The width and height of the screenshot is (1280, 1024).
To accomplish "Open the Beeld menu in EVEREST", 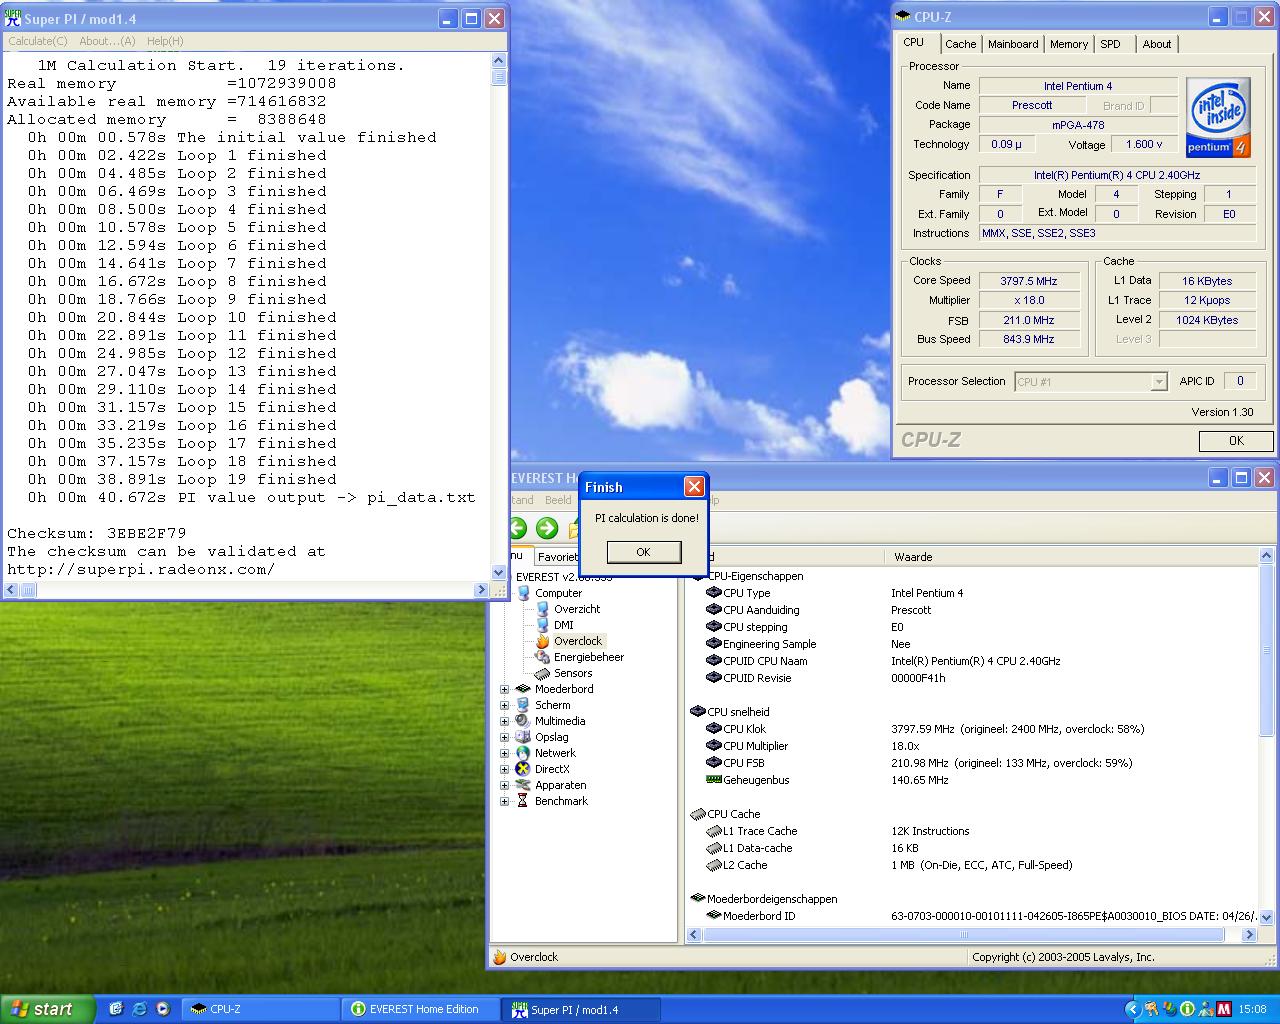I will (x=558, y=500).
